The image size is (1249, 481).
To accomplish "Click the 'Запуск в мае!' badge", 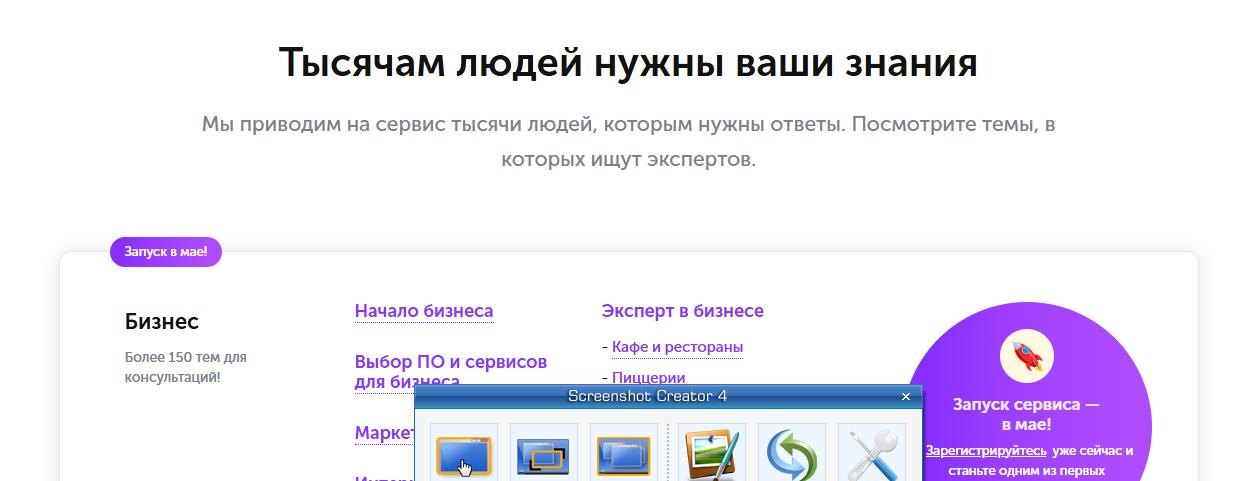I will pos(166,252).
